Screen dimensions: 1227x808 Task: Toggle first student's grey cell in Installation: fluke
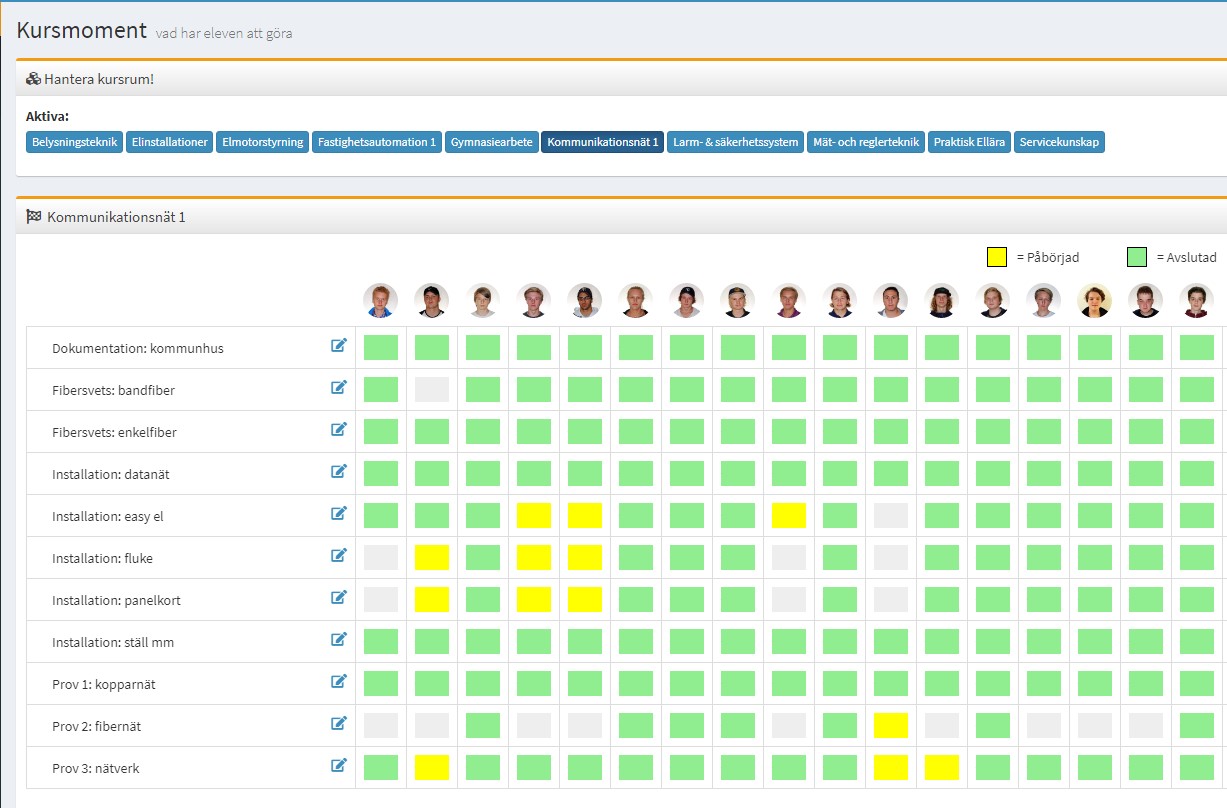click(x=381, y=557)
